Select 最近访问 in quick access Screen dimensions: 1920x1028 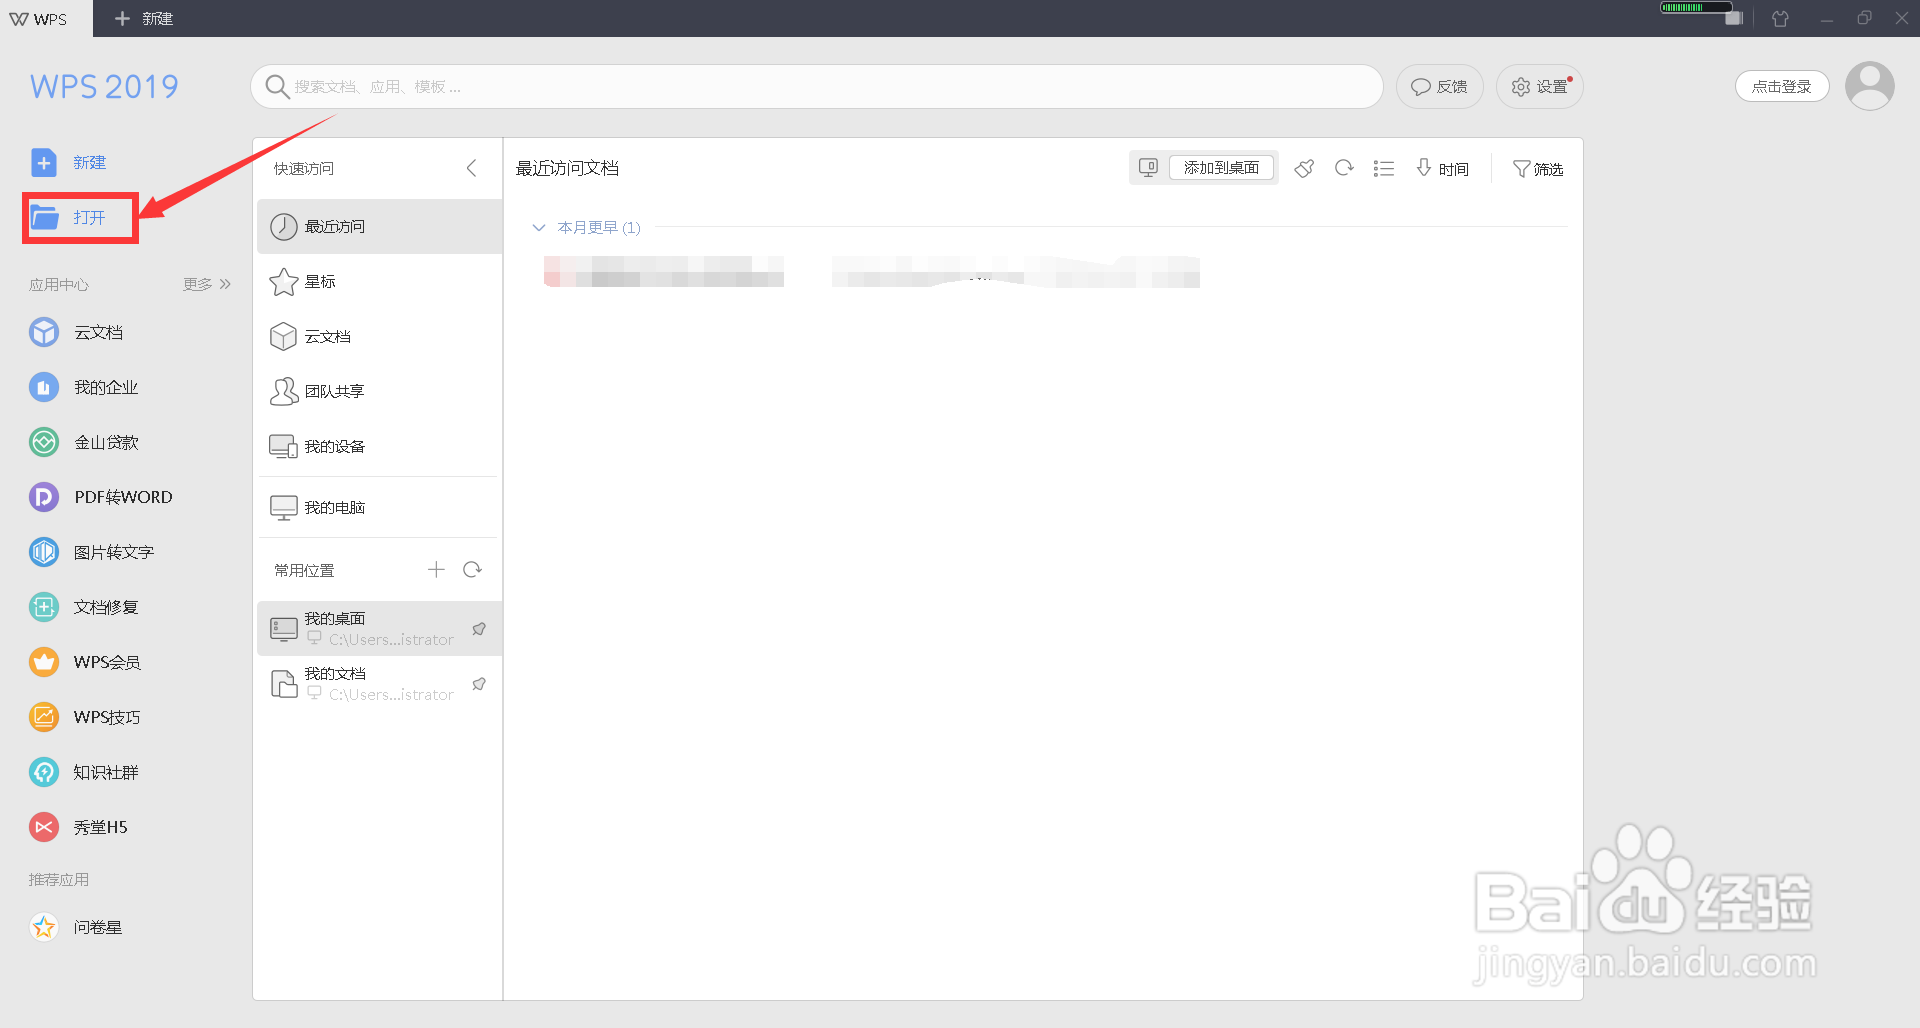pyautogui.click(x=379, y=227)
